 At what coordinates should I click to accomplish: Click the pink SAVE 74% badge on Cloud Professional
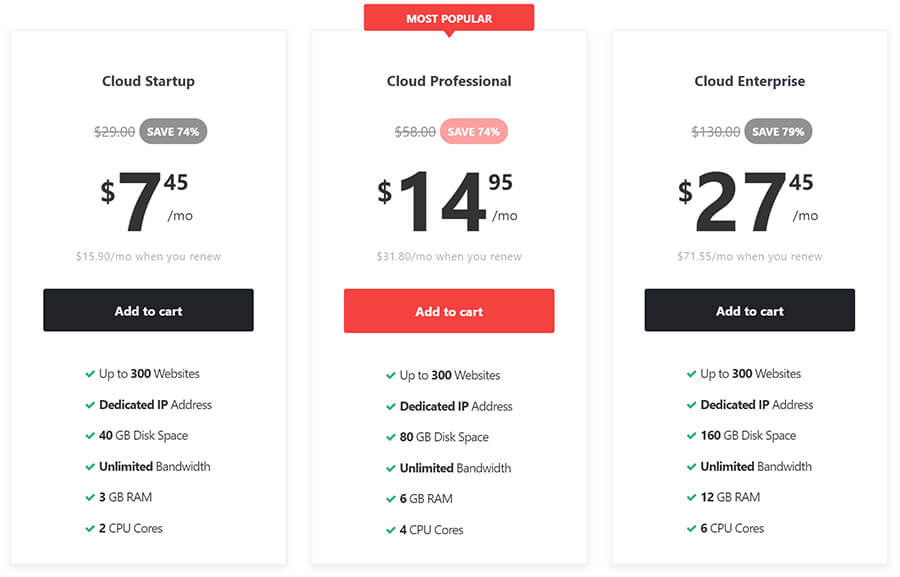[474, 131]
